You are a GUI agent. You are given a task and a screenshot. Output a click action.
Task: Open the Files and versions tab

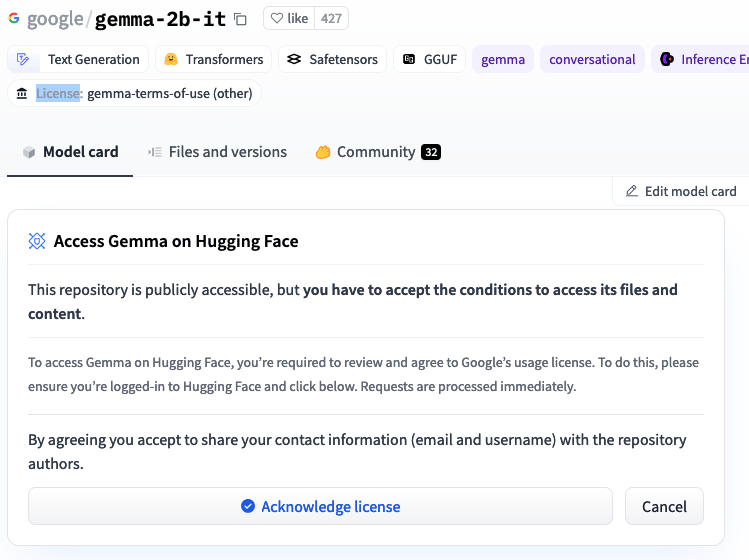pos(217,152)
